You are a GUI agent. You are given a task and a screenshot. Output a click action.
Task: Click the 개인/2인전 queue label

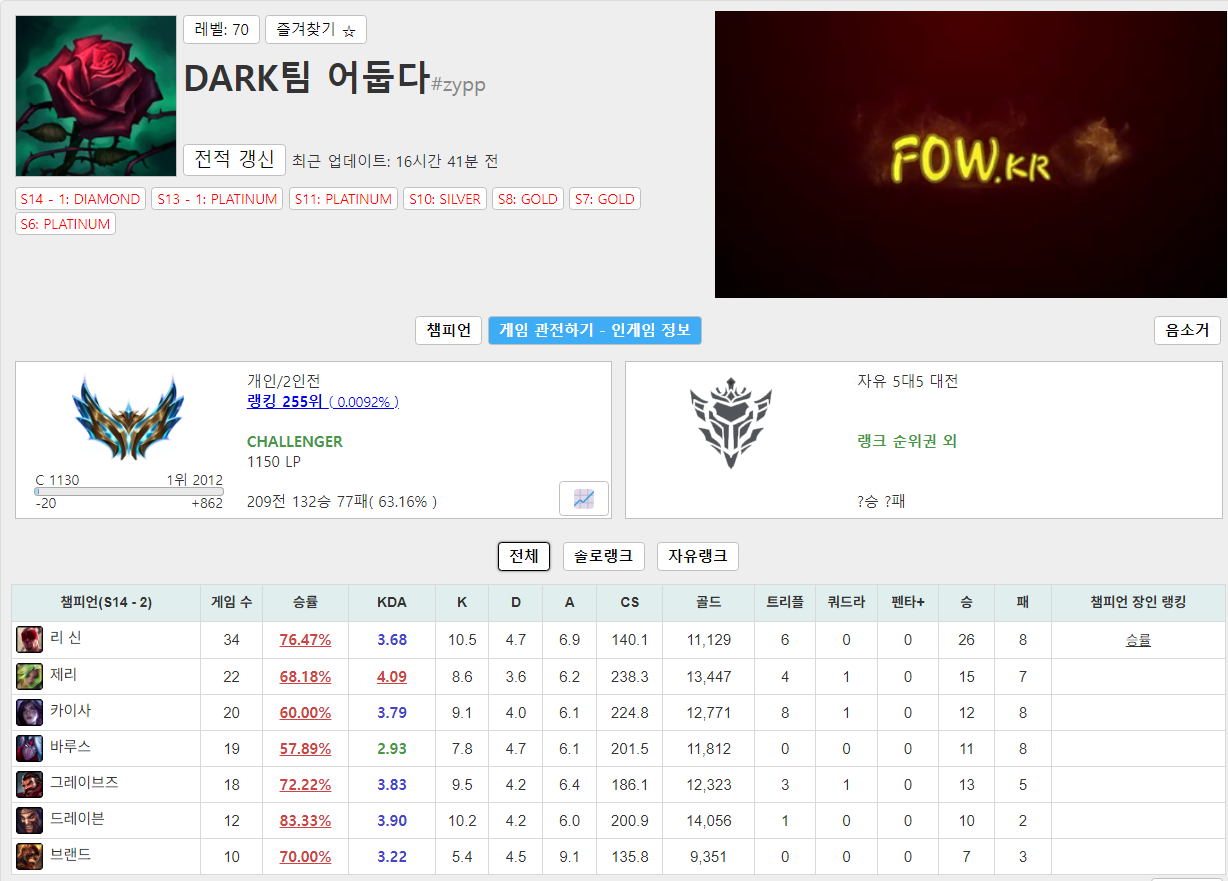pyautogui.click(x=284, y=381)
